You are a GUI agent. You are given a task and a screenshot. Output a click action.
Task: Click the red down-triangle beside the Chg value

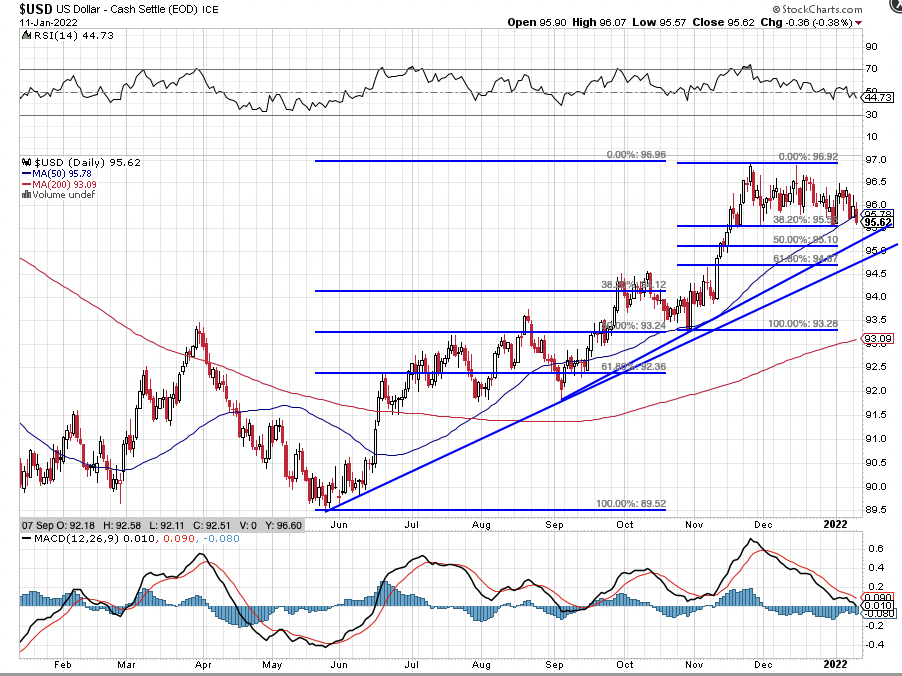[x=858, y=22]
